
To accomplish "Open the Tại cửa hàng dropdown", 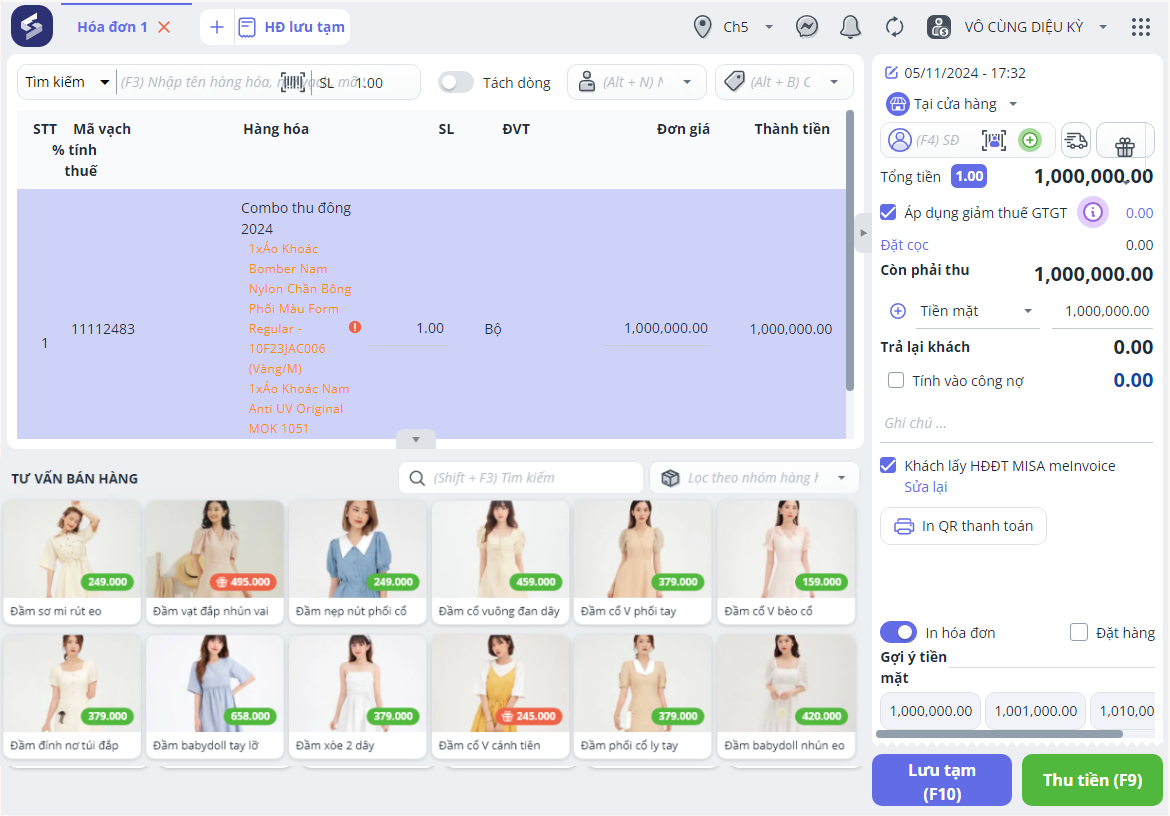I will [1013, 104].
